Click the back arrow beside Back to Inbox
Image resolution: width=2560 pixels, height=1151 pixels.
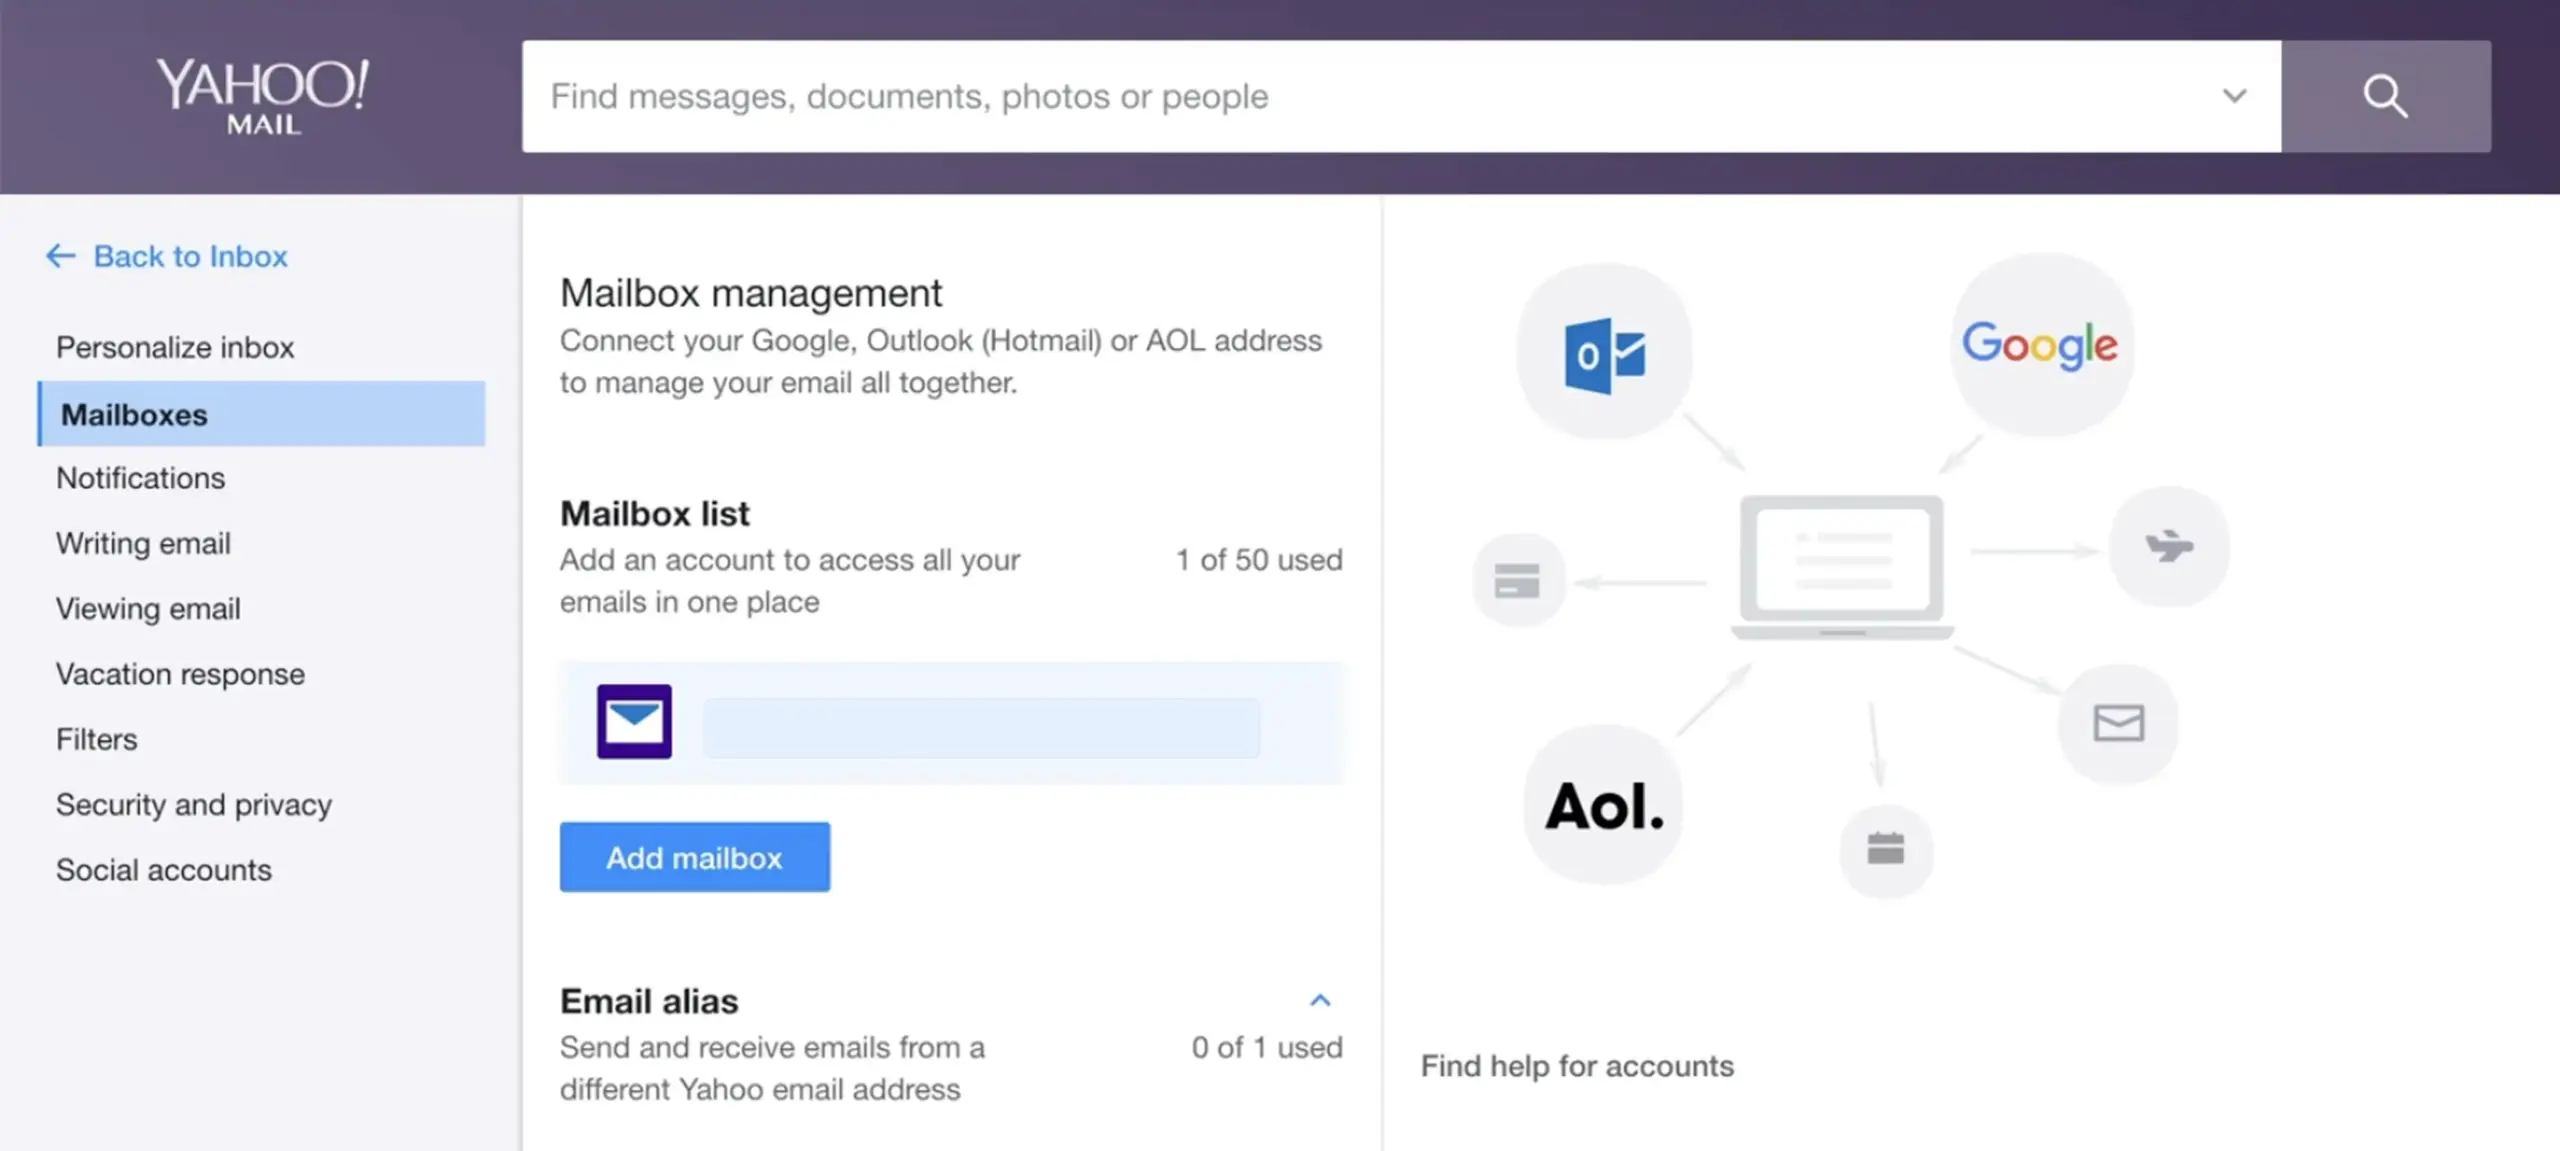pos(60,256)
